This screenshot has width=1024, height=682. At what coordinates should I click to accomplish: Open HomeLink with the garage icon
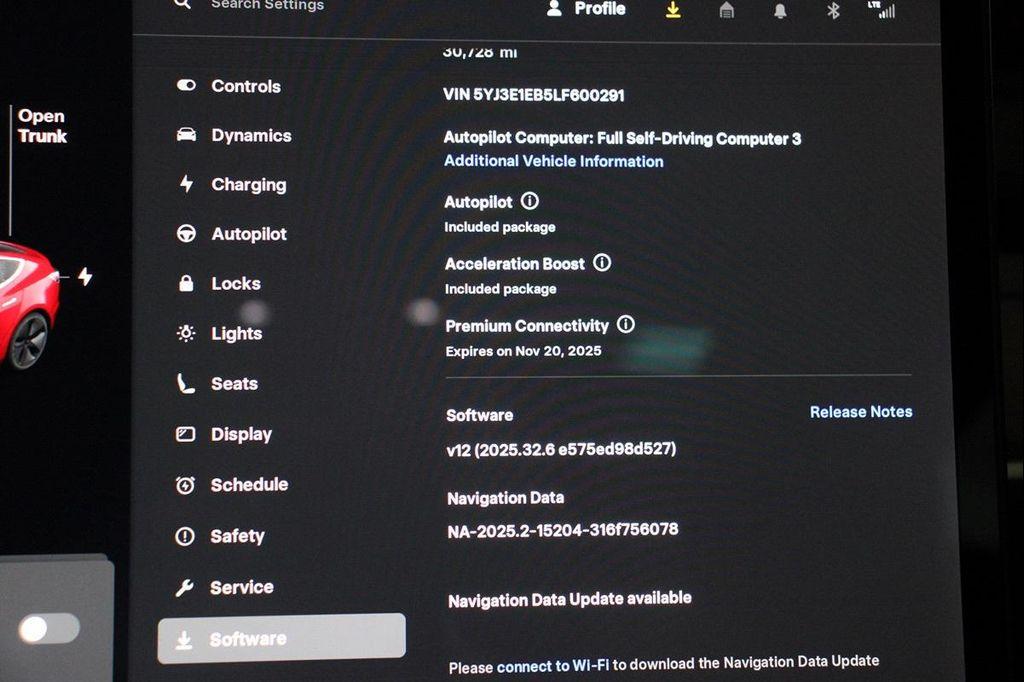(726, 12)
